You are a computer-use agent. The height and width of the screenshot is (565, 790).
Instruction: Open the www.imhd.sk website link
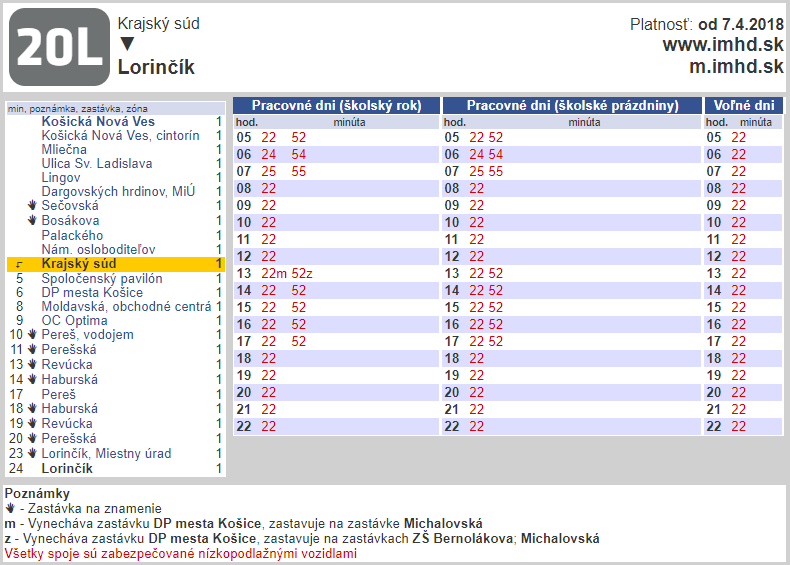(x=722, y=45)
